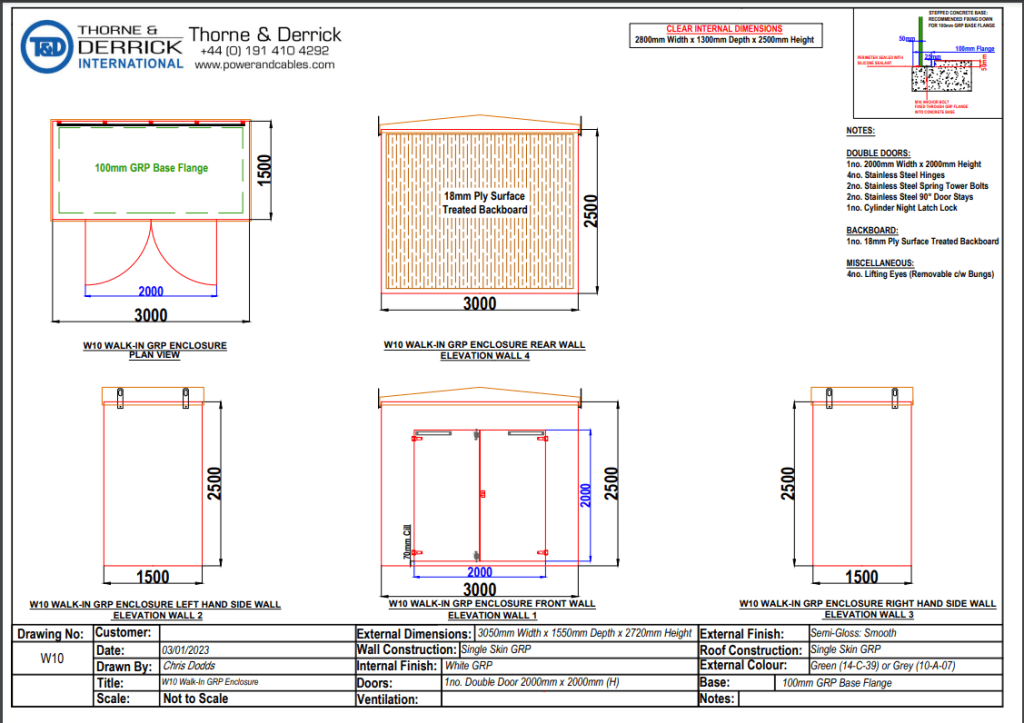This screenshot has height=723, width=1024.
Task: Click the 3000 width dimension on rear wall
Action: (480, 304)
